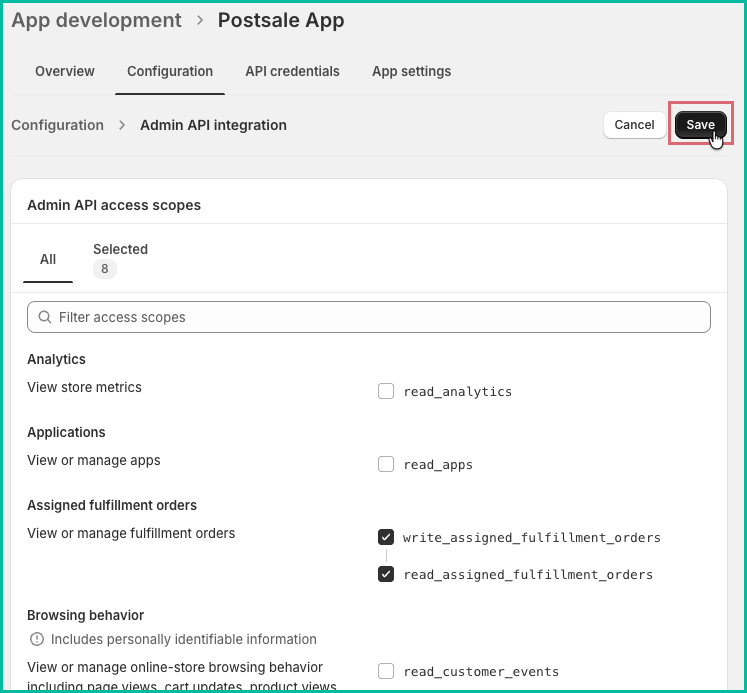This screenshot has width=747, height=693.
Task: Save the Admin API integration changes
Action: 700,125
